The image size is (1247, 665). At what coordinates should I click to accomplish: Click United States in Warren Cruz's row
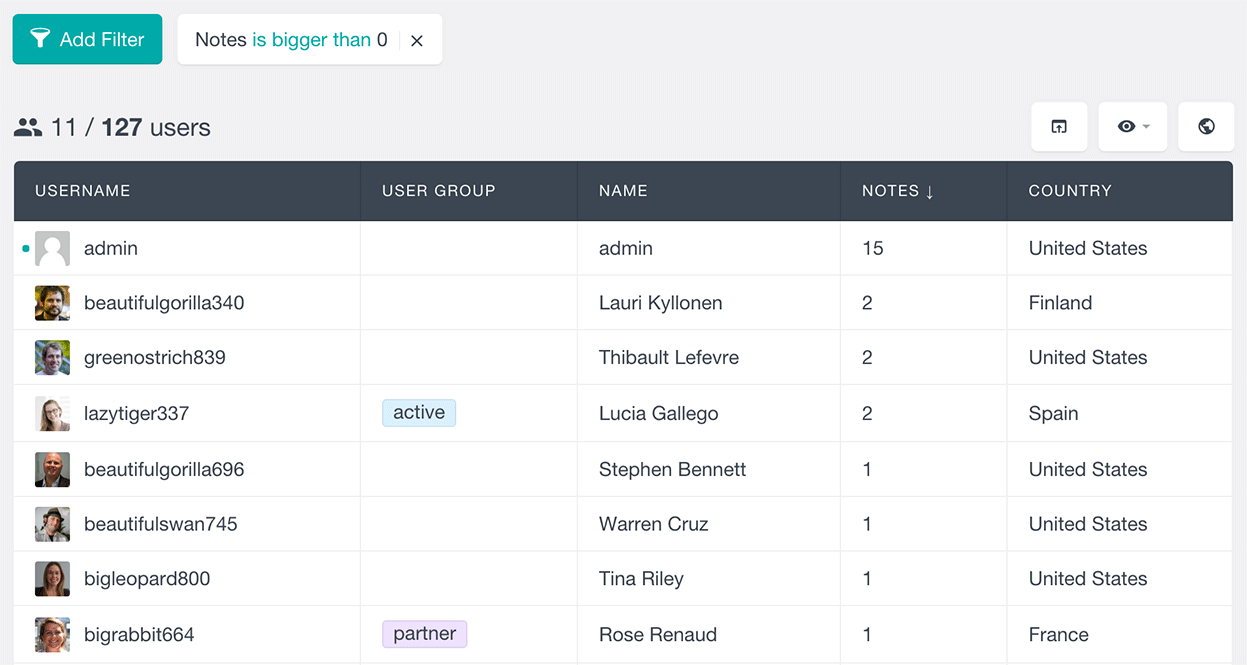coord(1088,524)
